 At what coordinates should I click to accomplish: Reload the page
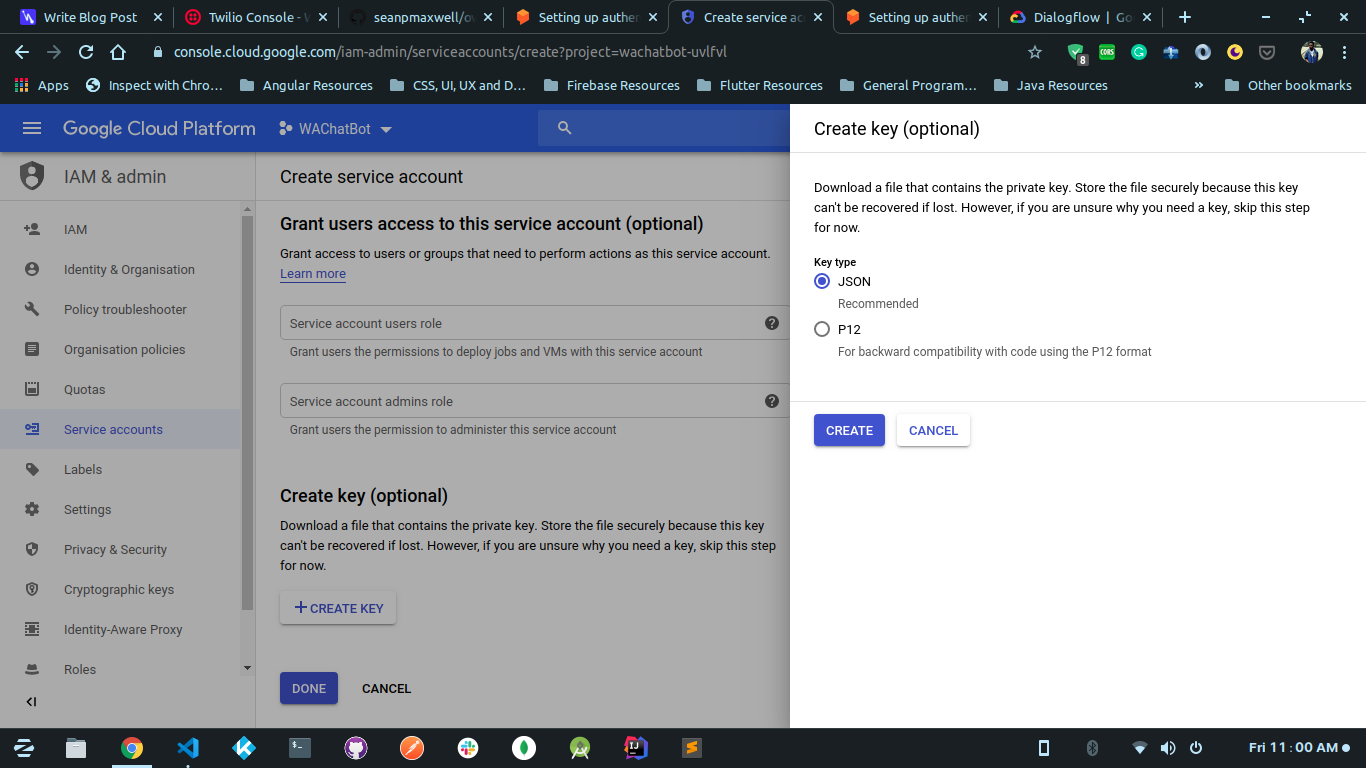coord(86,52)
